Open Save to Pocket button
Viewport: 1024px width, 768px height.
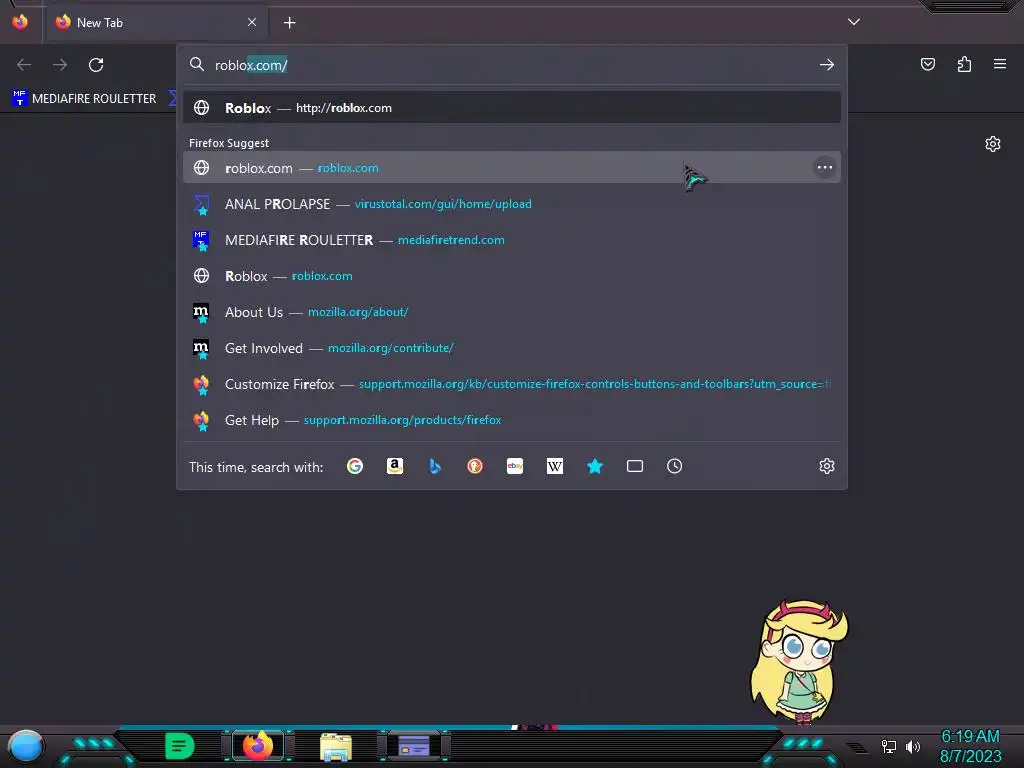[x=927, y=64]
